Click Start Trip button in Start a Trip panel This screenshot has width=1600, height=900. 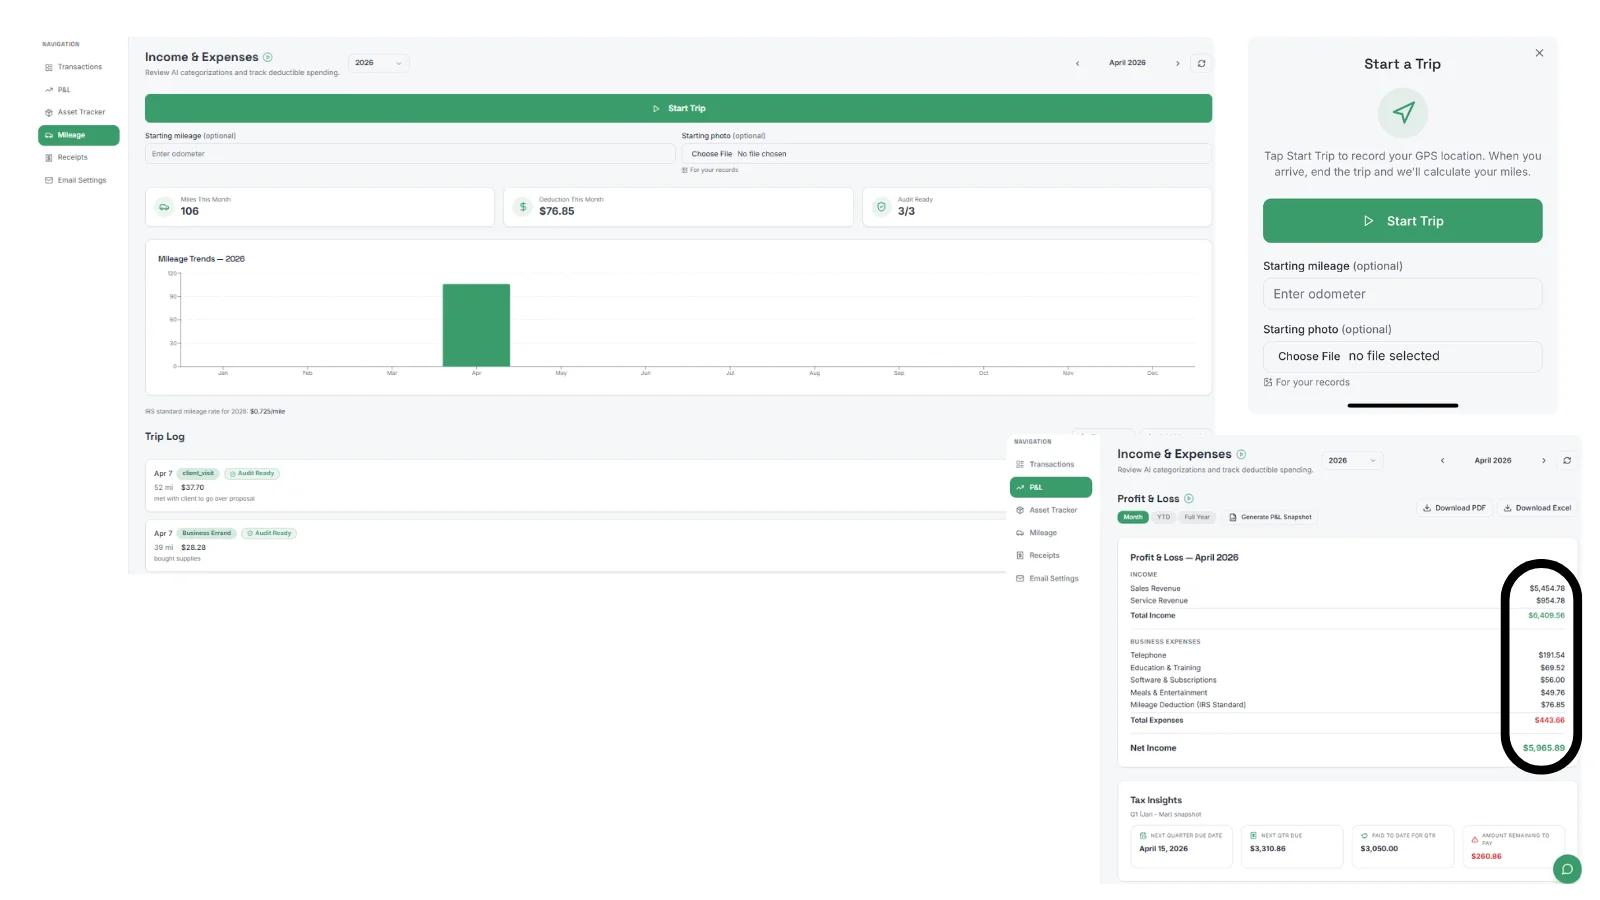(1402, 221)
